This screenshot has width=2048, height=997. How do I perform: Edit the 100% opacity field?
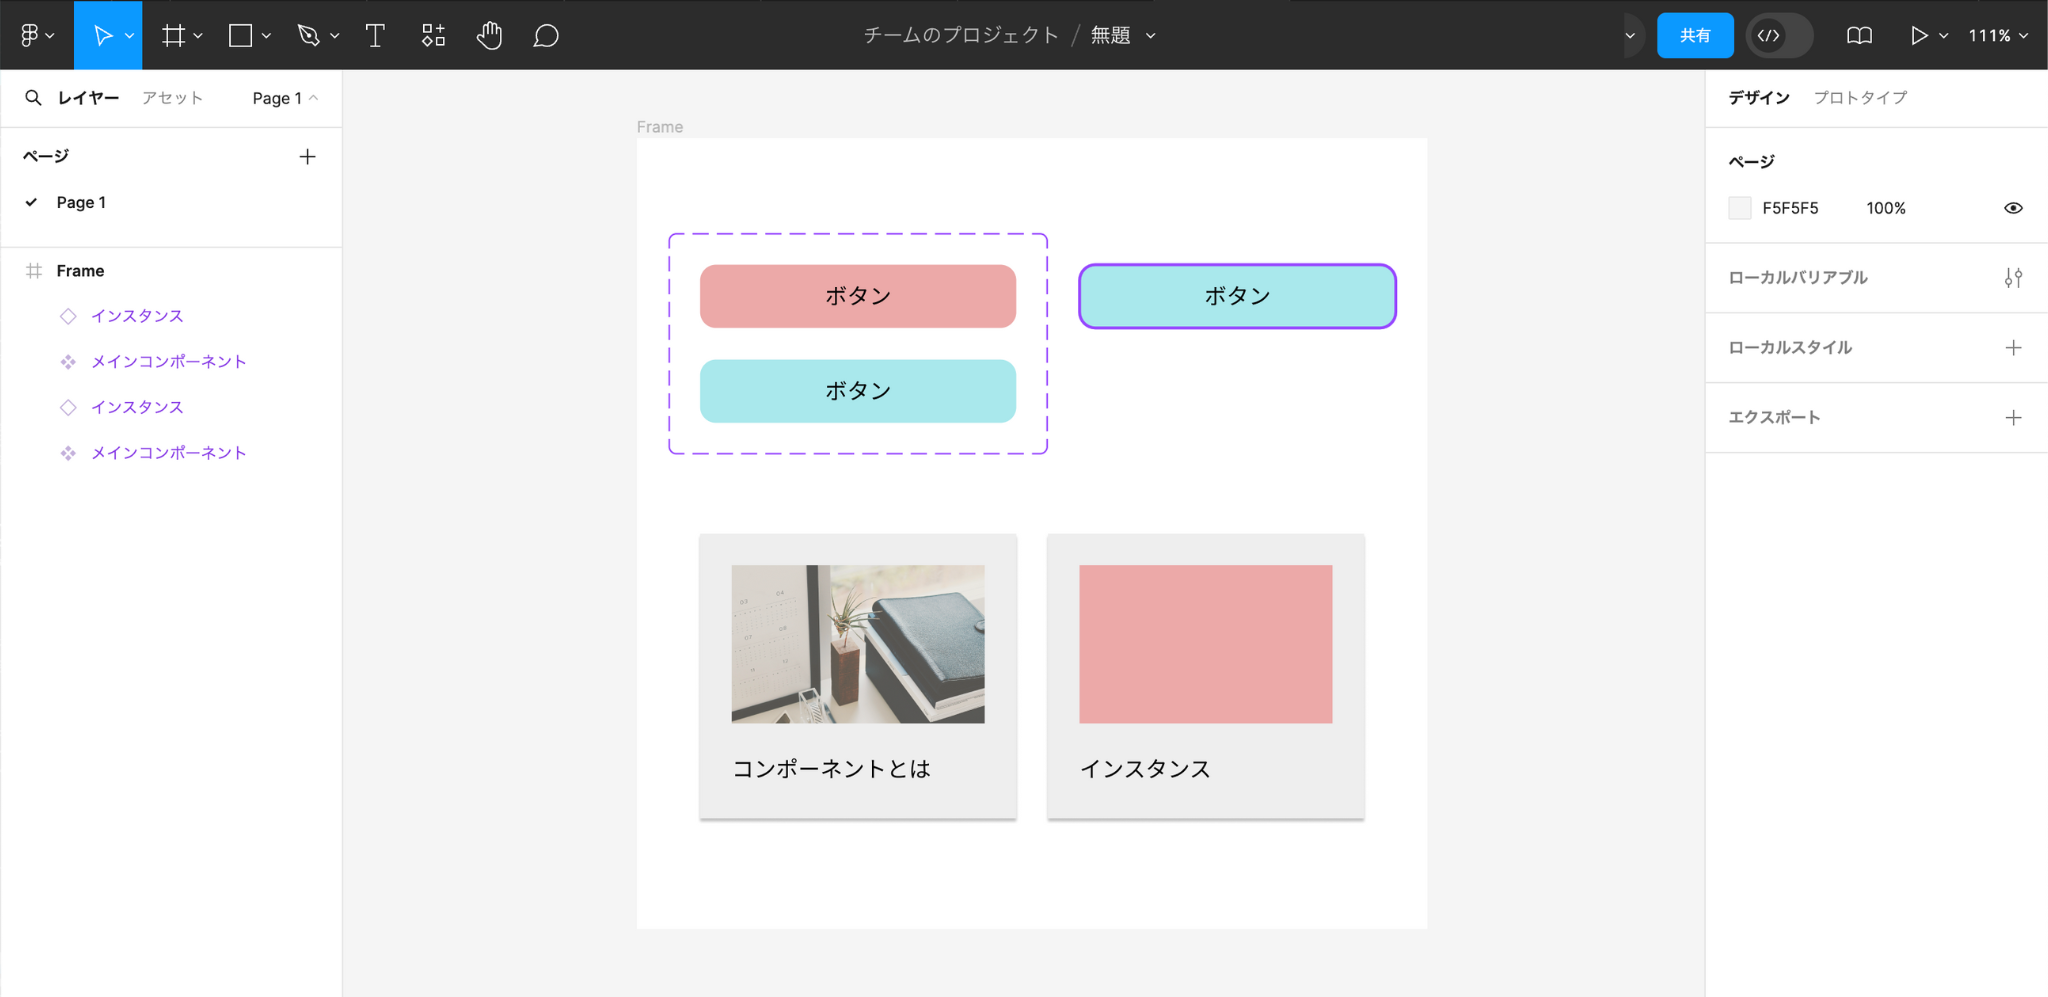tap(1886, 208)
